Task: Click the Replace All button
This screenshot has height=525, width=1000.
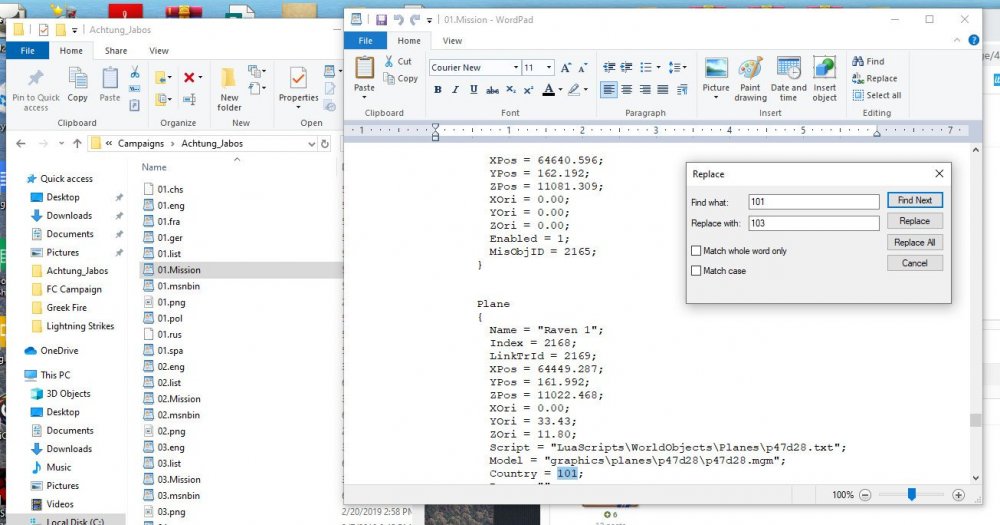Action: pos(914,242)
